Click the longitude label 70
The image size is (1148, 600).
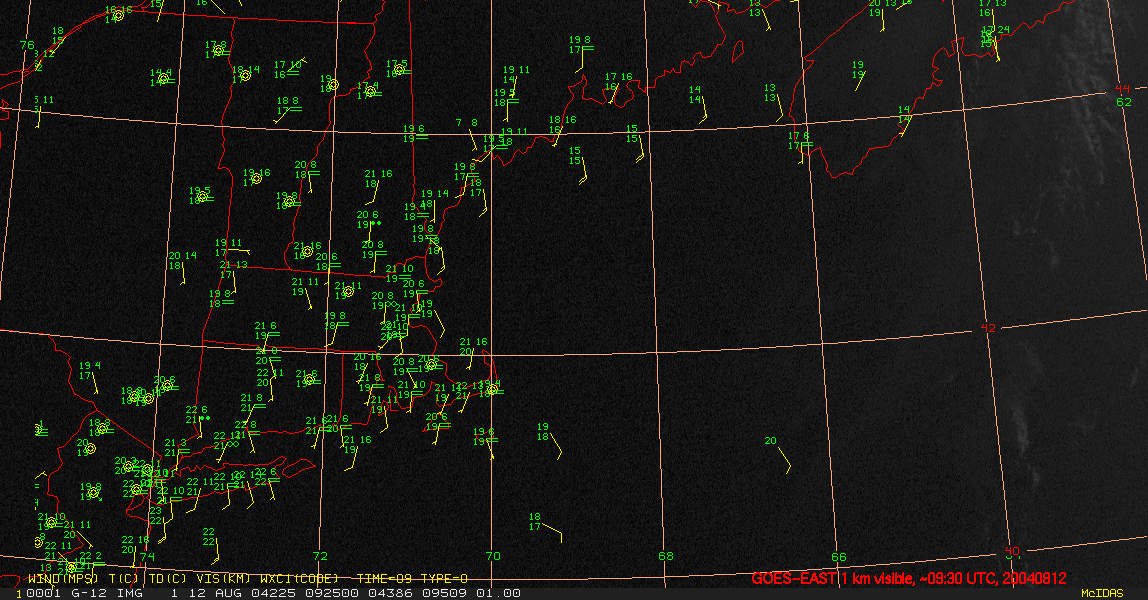493,556
